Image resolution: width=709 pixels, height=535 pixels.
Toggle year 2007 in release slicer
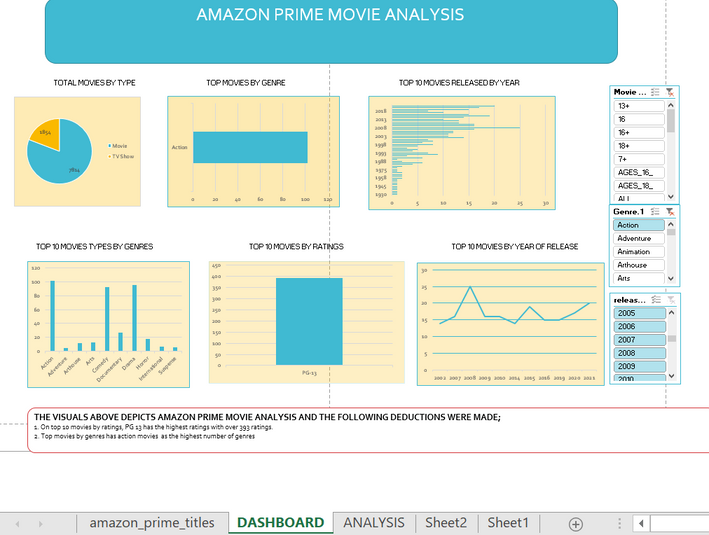click(639, 340)
